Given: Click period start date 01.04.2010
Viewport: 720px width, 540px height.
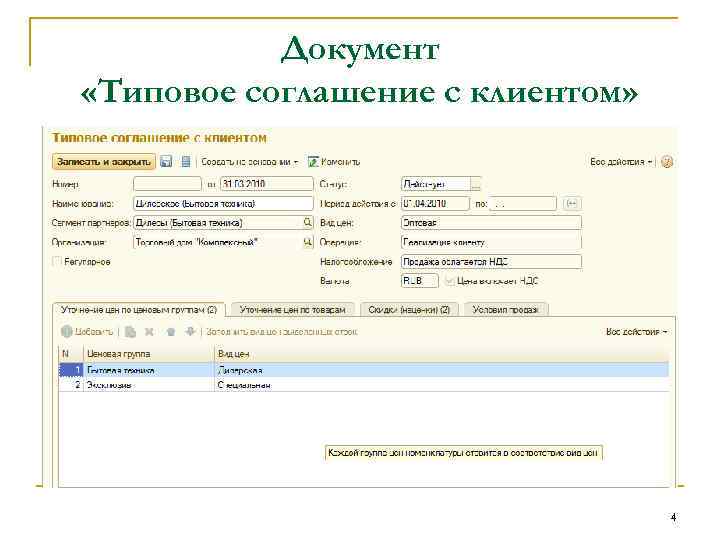Looking at the screenshot, I should [x=435, y=203].
